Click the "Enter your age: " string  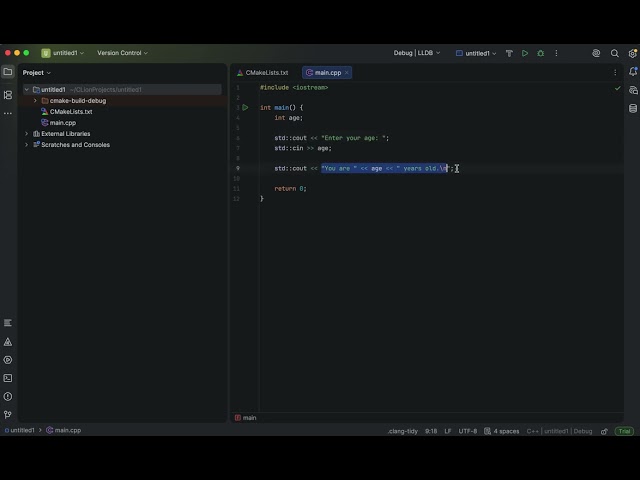tap(353, 138)
